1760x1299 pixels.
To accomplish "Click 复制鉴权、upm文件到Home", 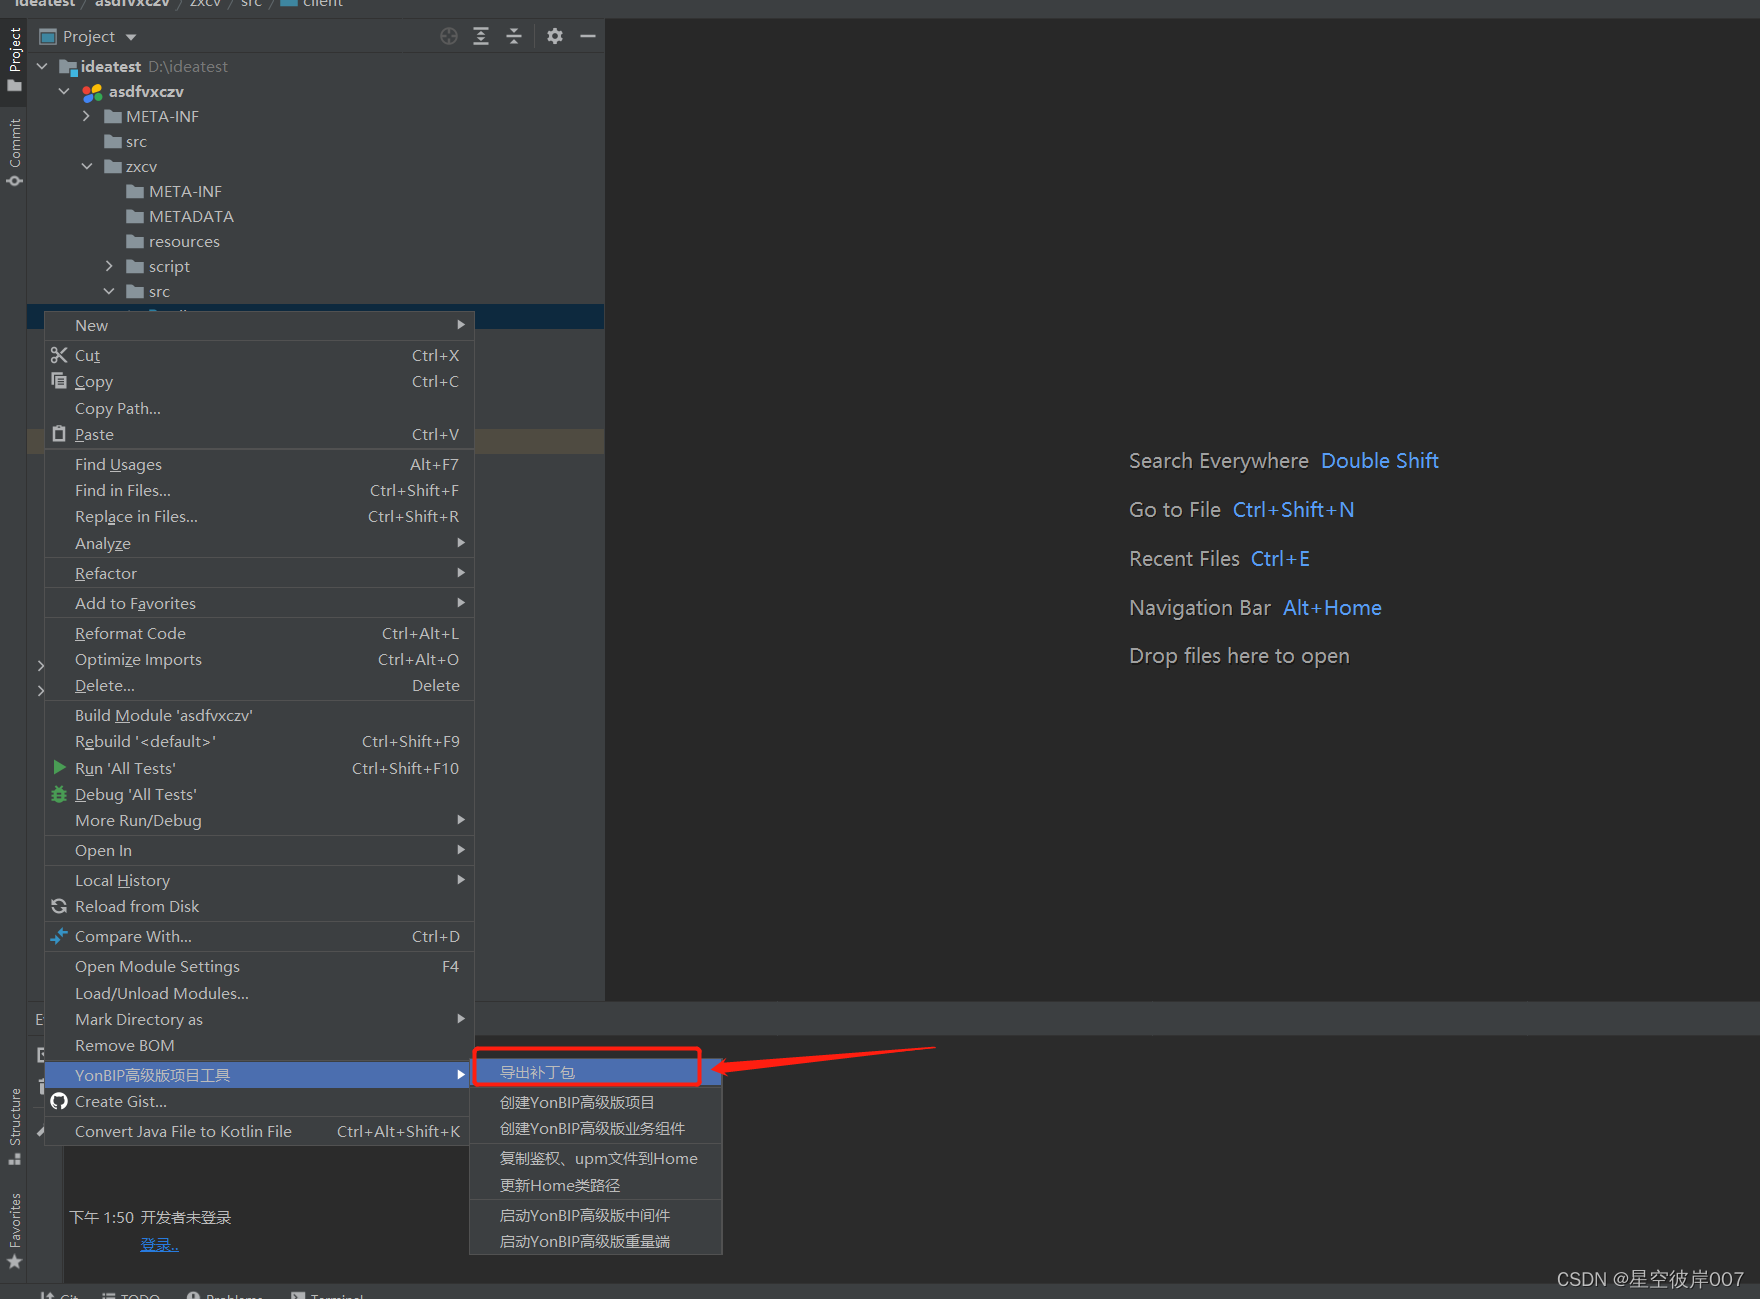I will point(596,1158).
